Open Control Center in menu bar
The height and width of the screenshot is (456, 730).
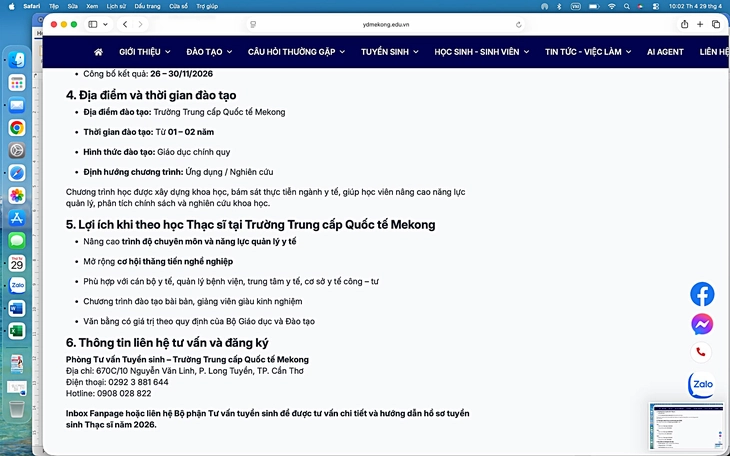(656, 7)
